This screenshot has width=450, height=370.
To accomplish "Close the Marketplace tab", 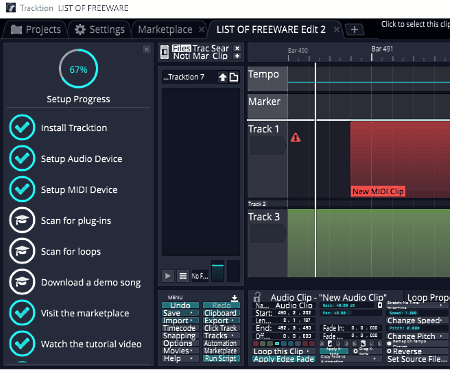I will [201, 30].
